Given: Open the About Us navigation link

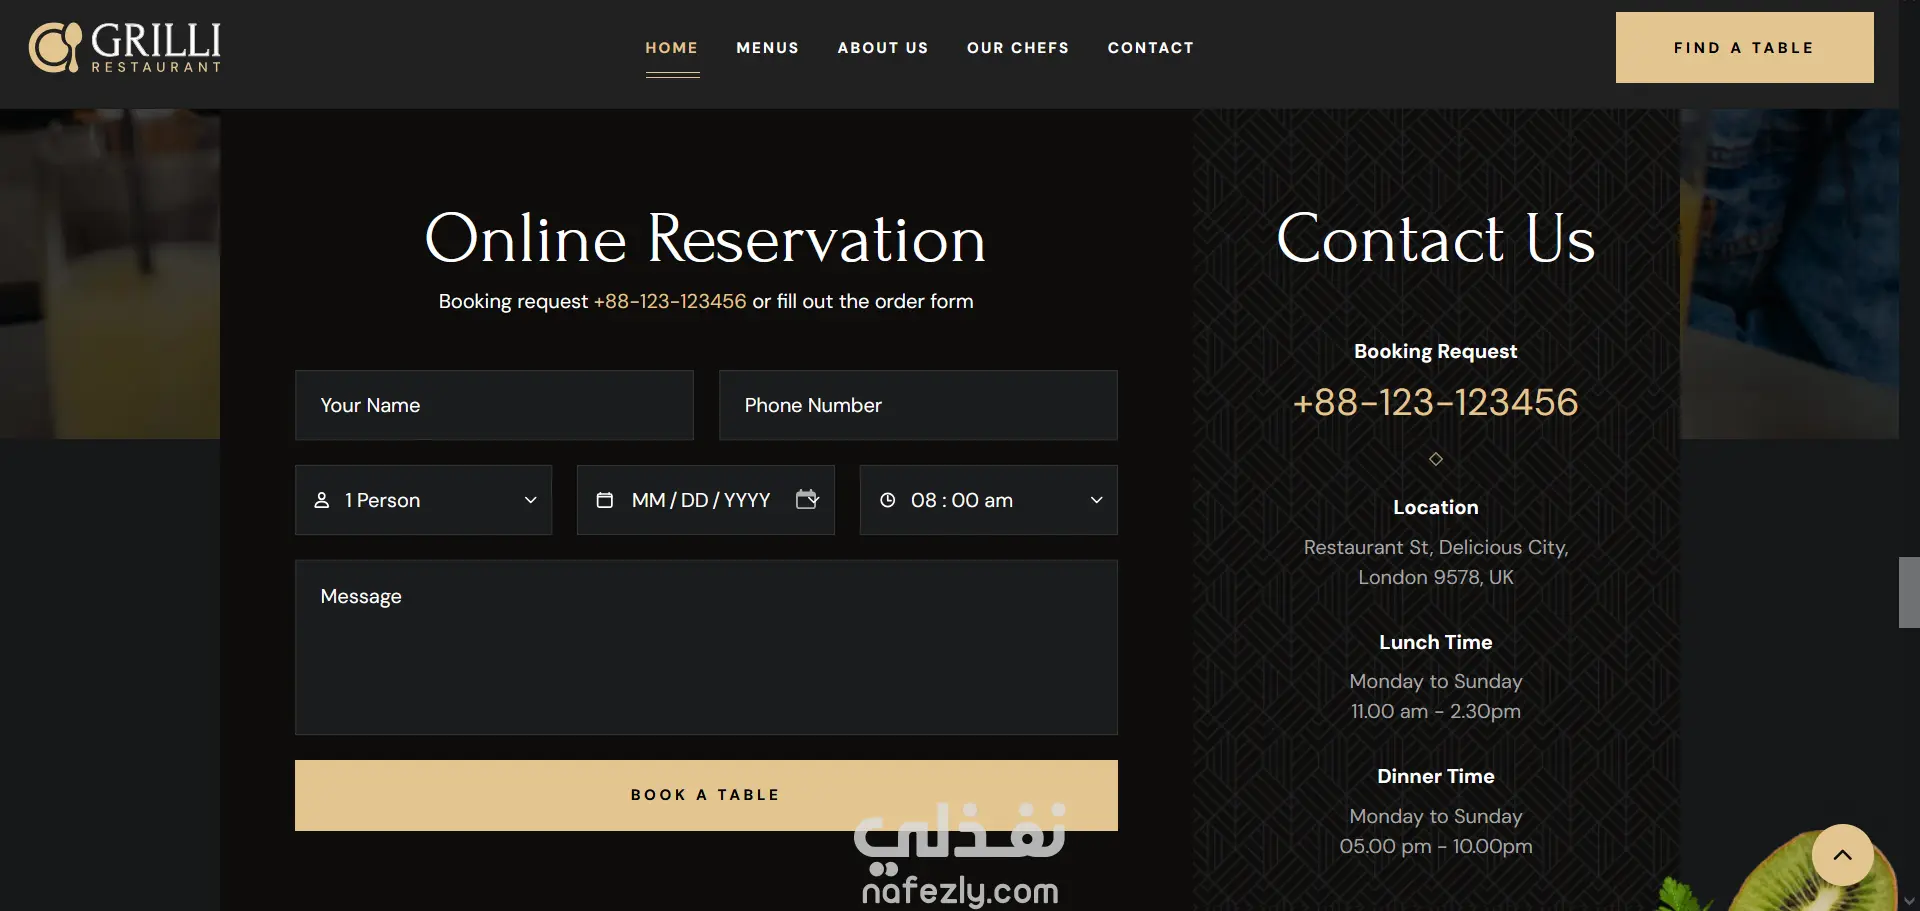Looking at the screenshot, I should [x=883, y=48].
